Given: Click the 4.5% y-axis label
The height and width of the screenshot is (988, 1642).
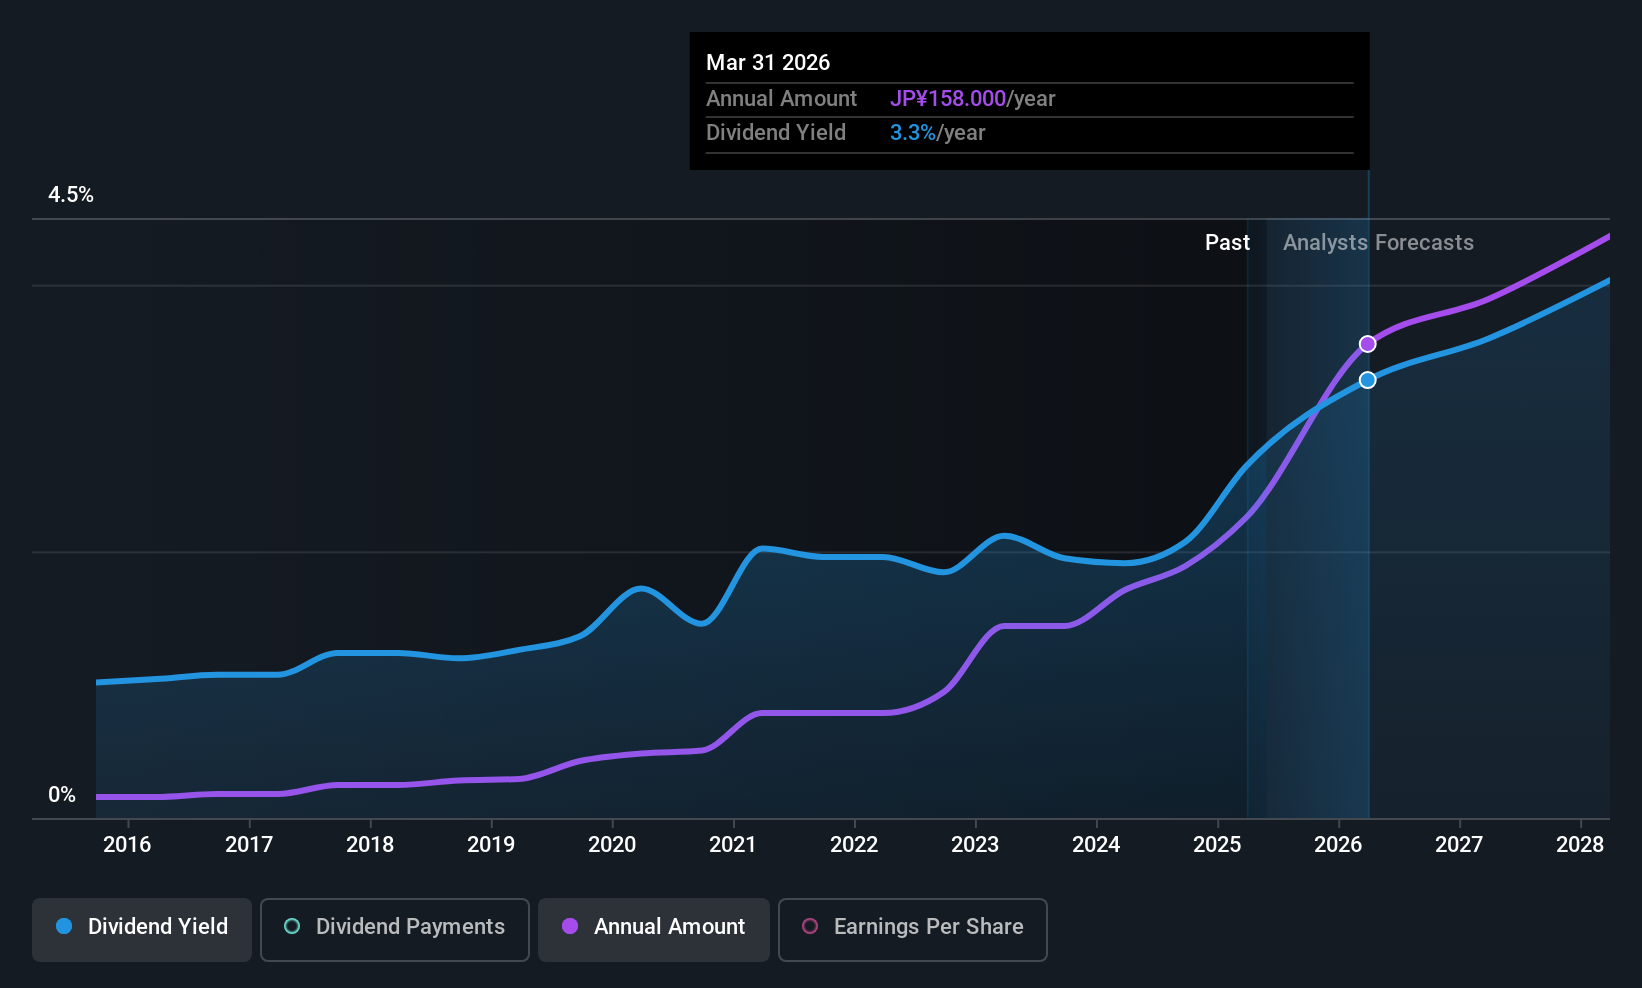Looking at the screenshot, I should pos(71,195).
